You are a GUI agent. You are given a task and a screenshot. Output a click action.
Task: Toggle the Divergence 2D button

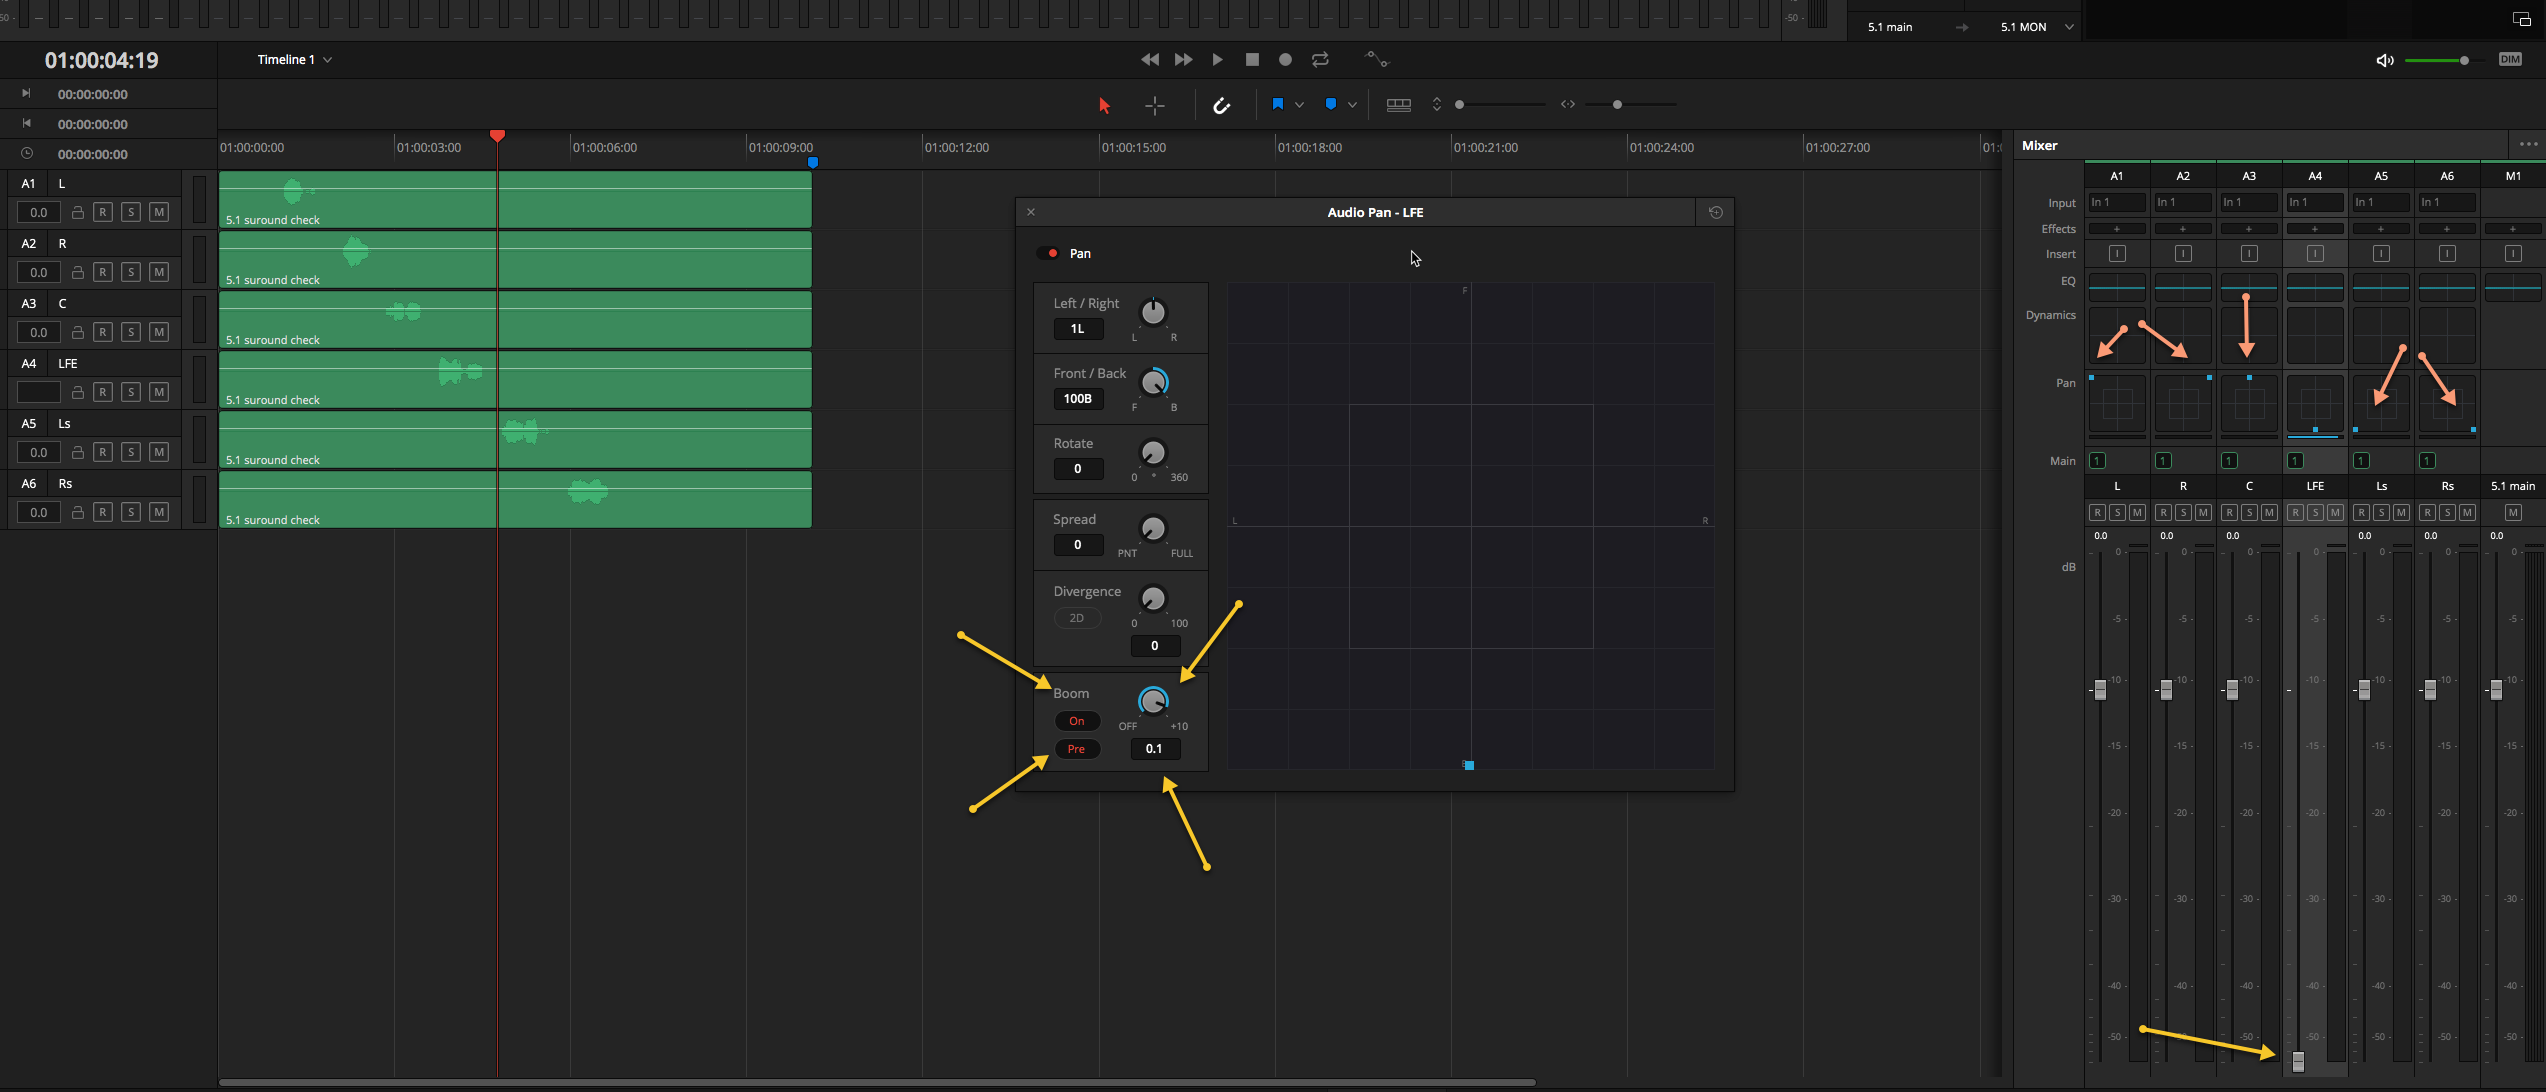[x=1077, y=618]
